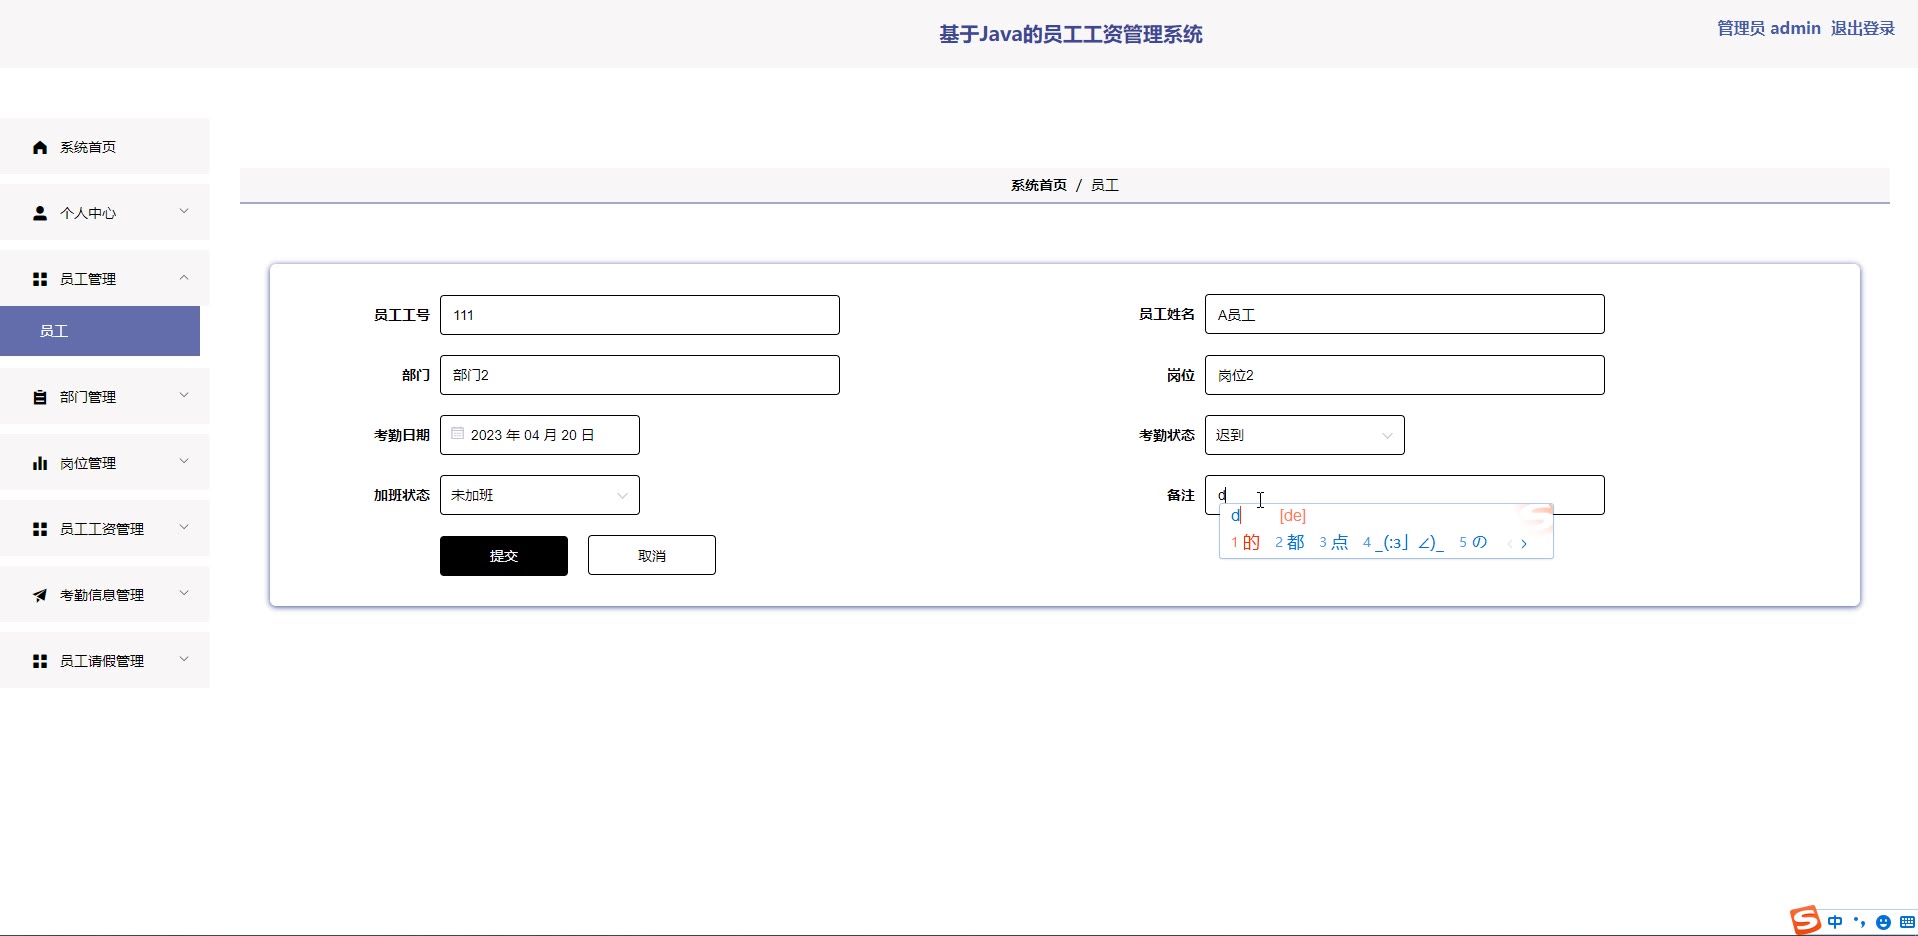Viewport: 1918px width, 936px height.
Task: Expand the 岗位管理 menu chevron
Action: point(184,461)
